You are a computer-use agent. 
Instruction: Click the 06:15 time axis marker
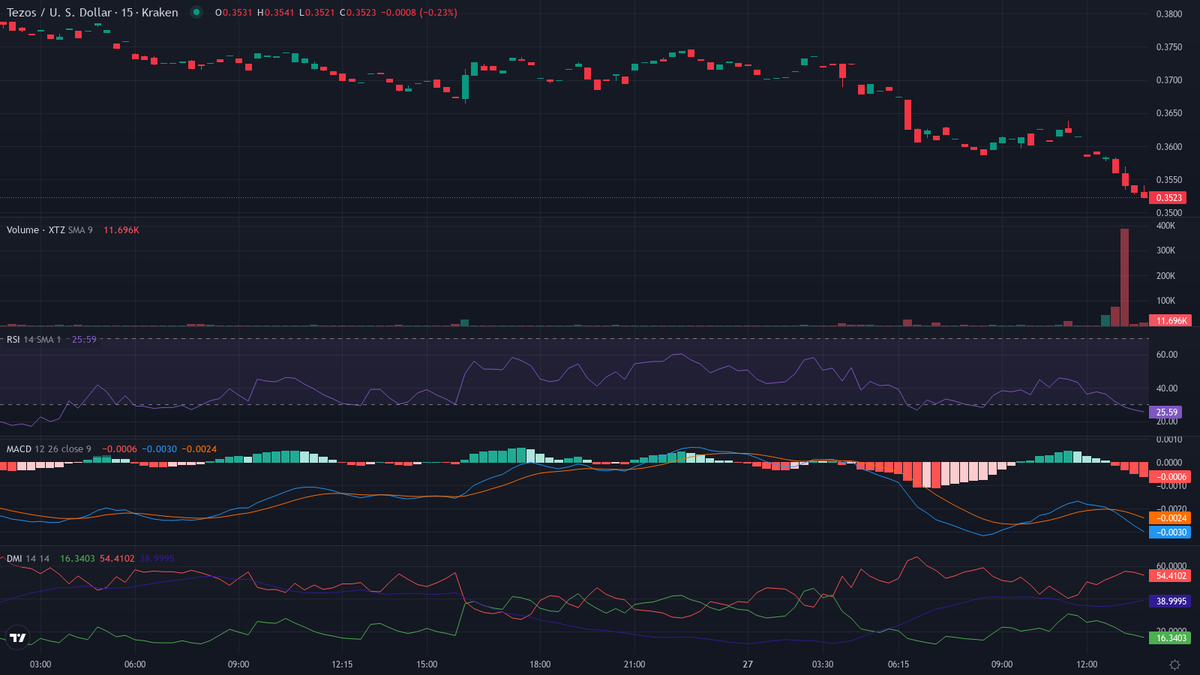(x=898, y=664)
